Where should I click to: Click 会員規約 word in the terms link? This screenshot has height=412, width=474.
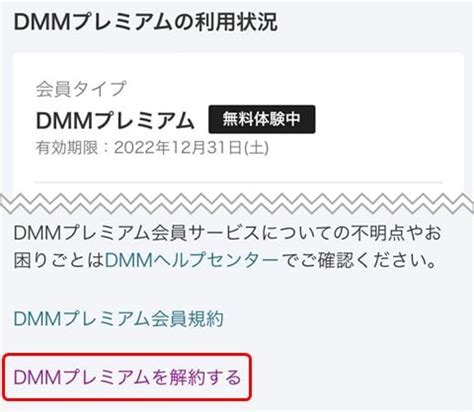[187, 319]
